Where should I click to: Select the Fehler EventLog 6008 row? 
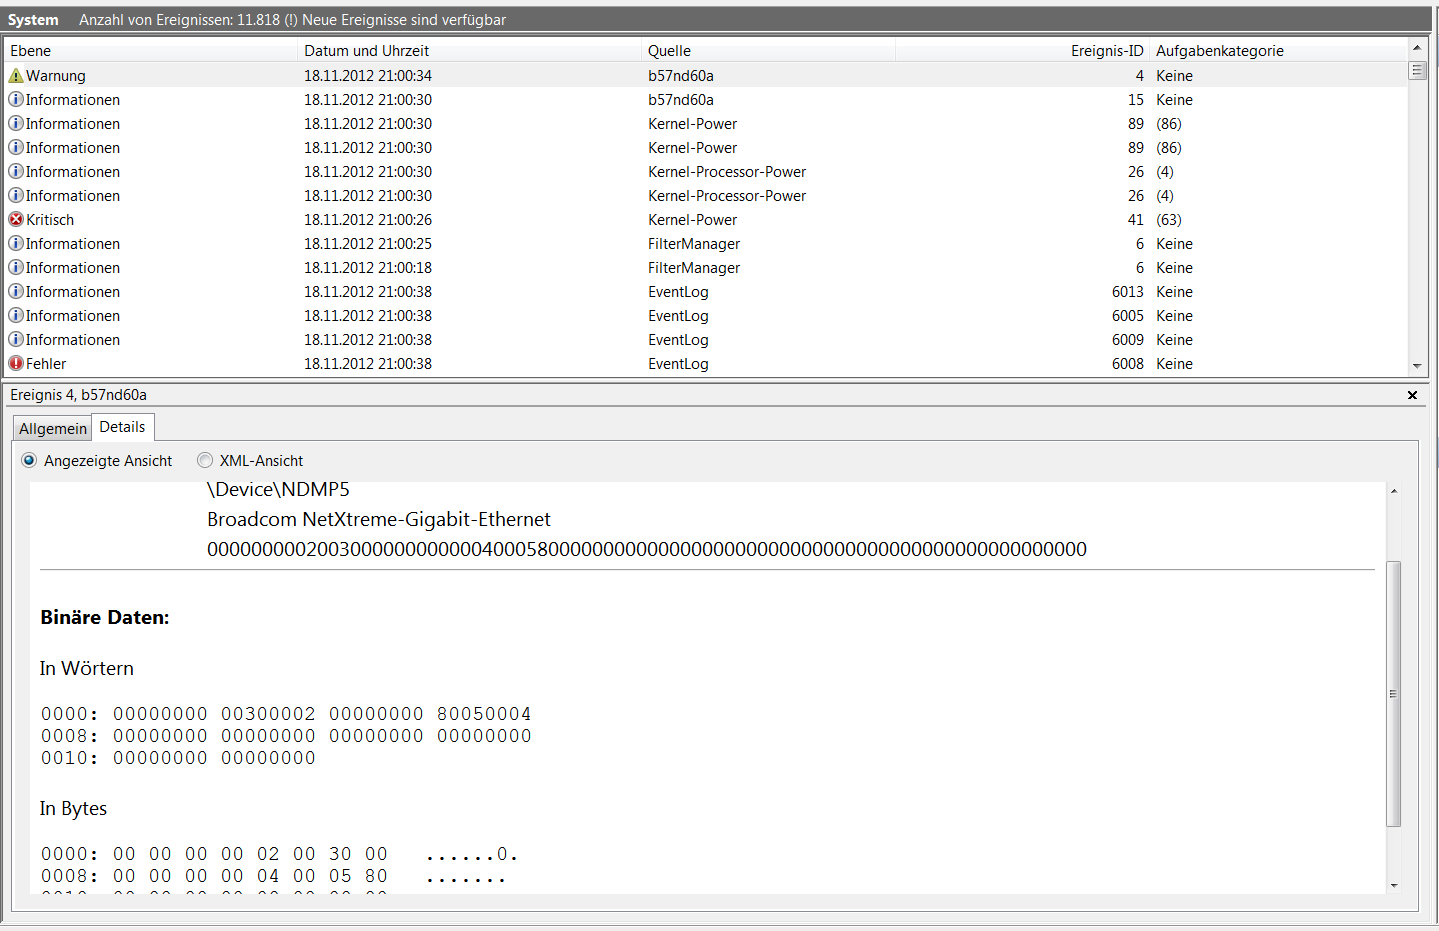coord(706,364)
